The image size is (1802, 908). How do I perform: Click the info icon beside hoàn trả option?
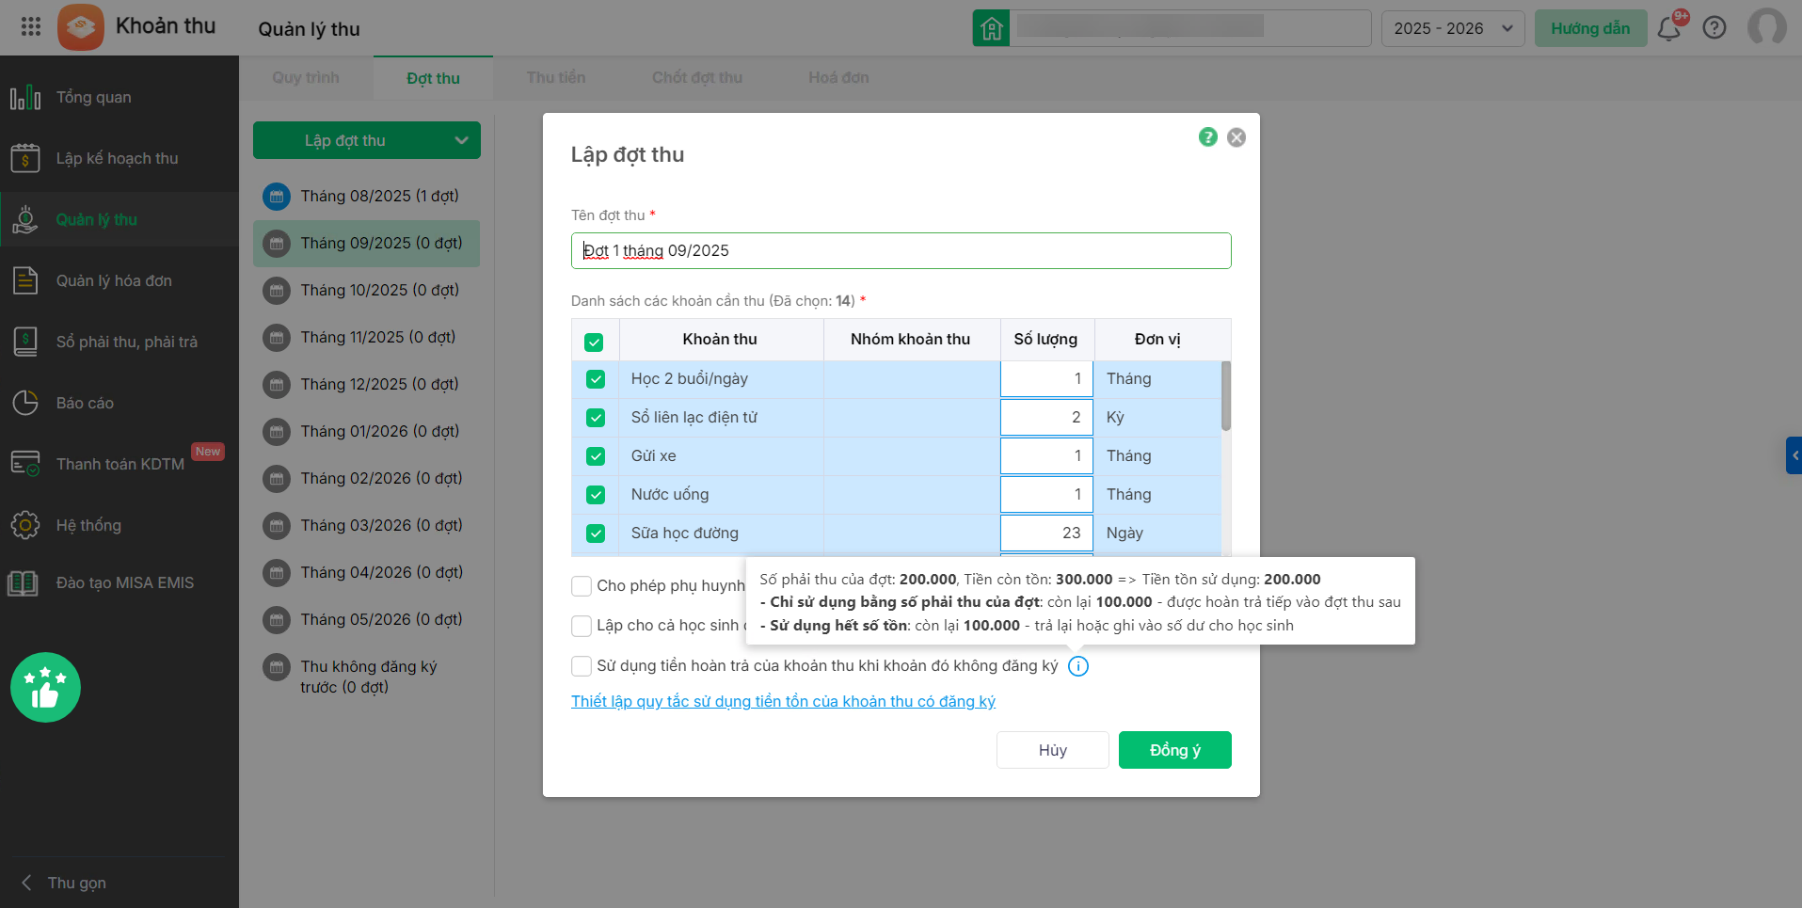coord(1078,666)
